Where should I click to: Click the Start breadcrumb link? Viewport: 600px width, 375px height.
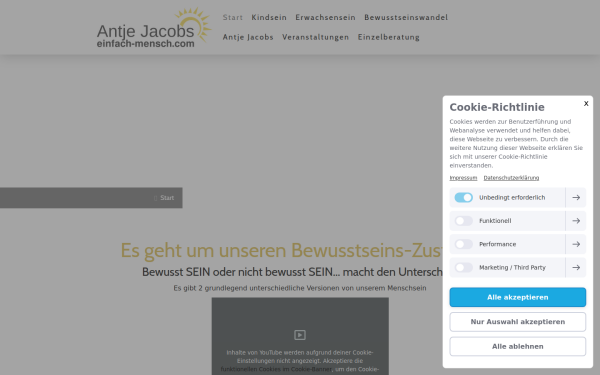click(167, 198)
